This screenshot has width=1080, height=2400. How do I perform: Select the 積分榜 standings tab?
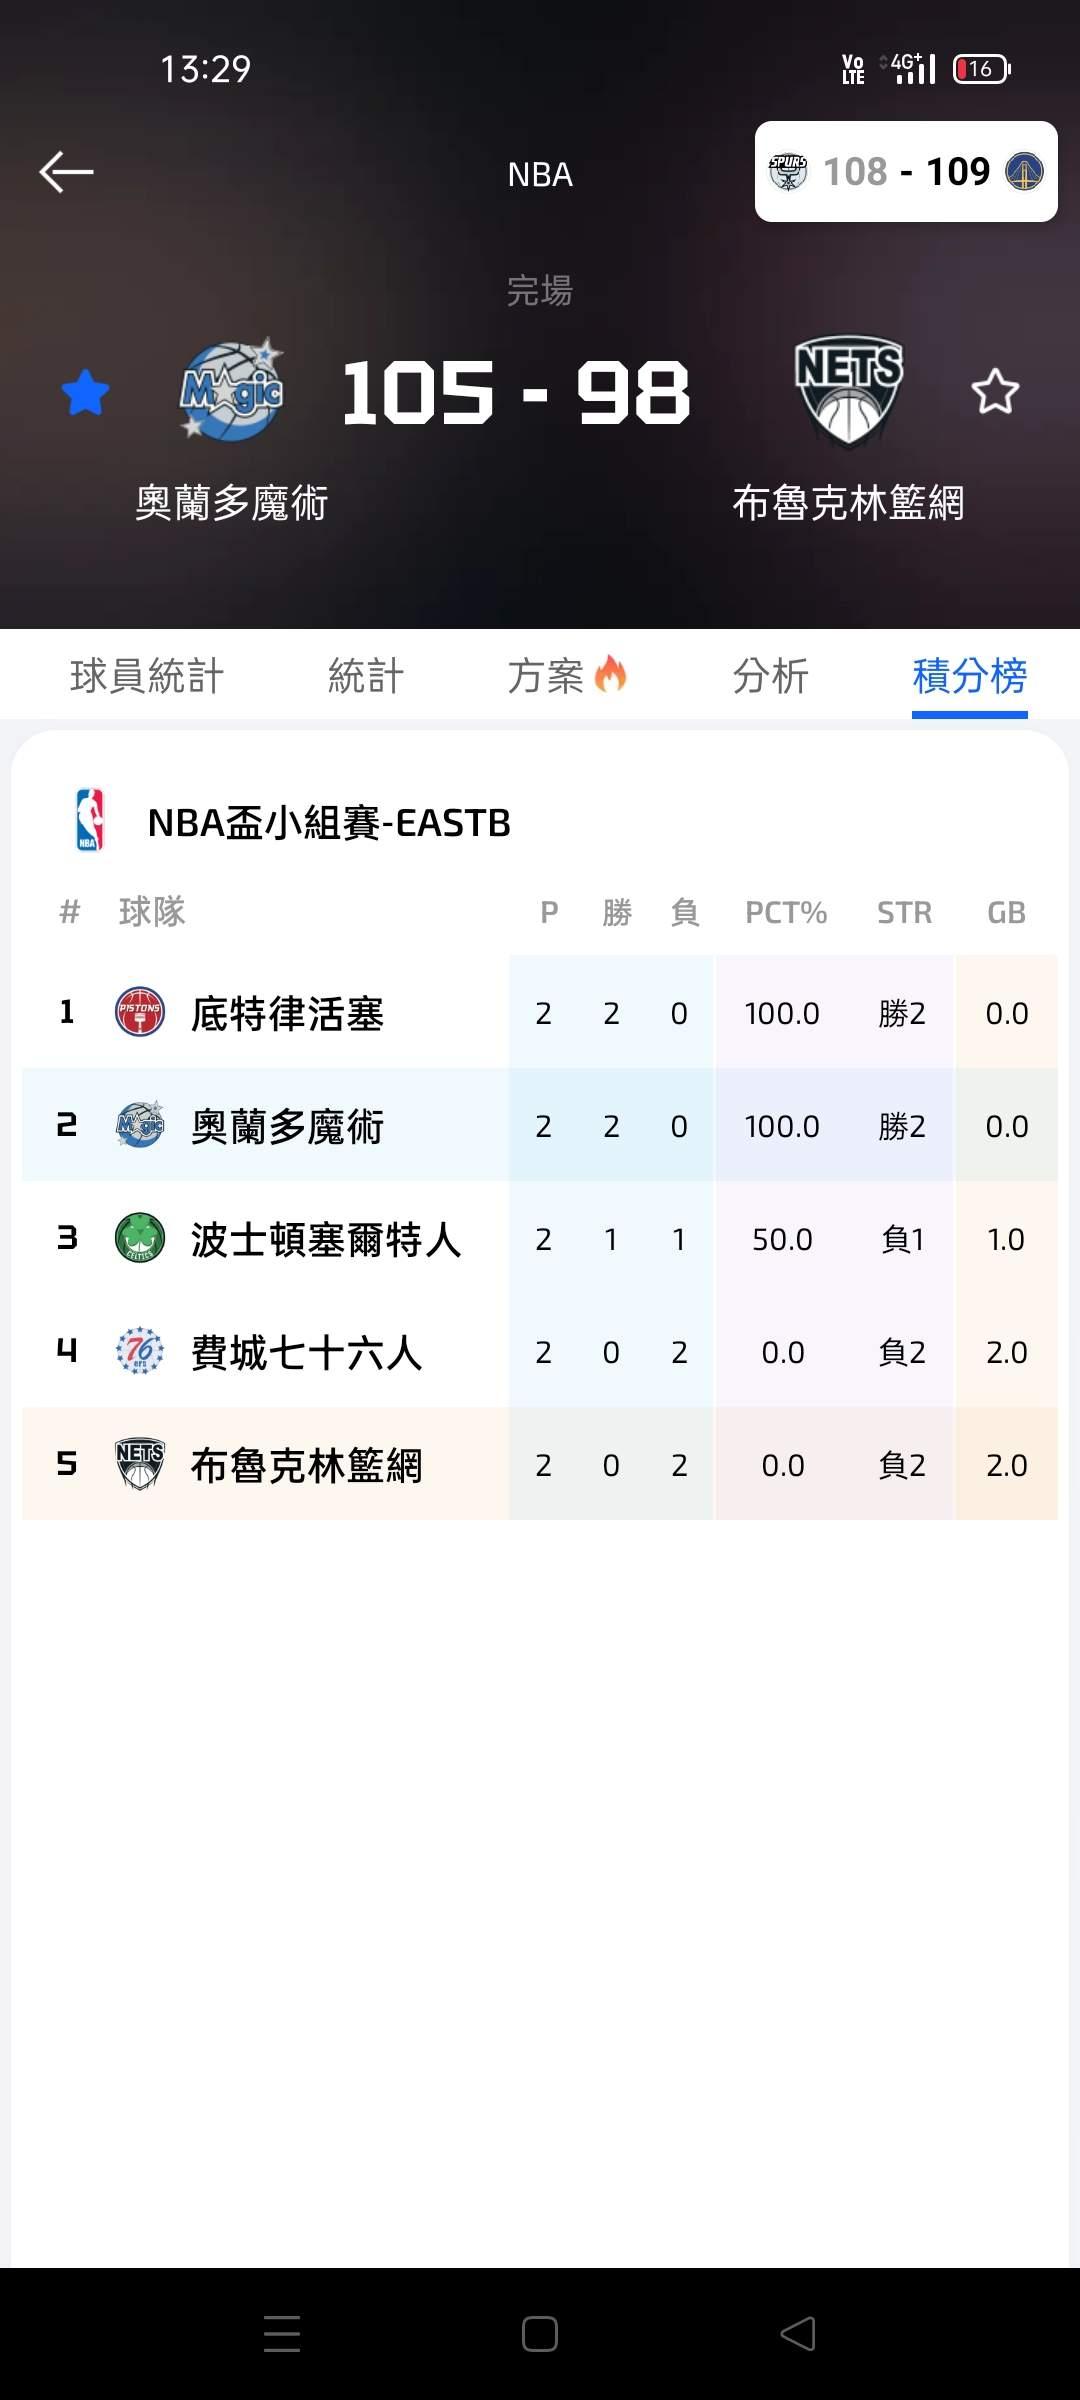pyautogui.click(x=969, y=676)
